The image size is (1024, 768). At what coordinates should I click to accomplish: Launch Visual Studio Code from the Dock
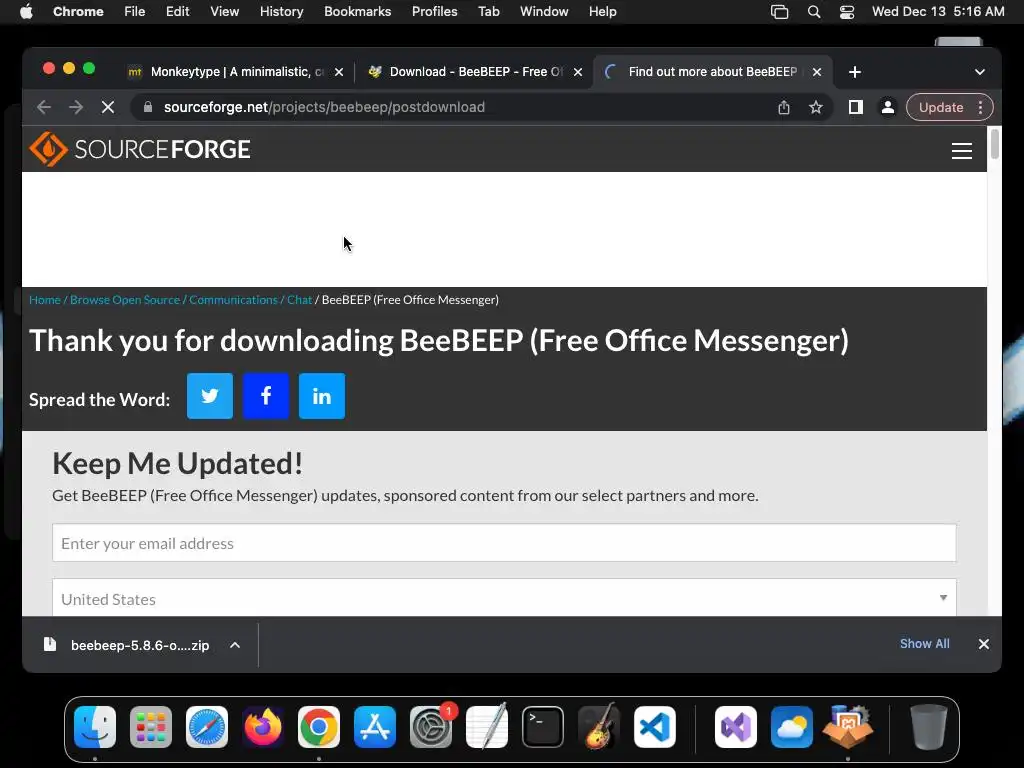pos(654,727)
